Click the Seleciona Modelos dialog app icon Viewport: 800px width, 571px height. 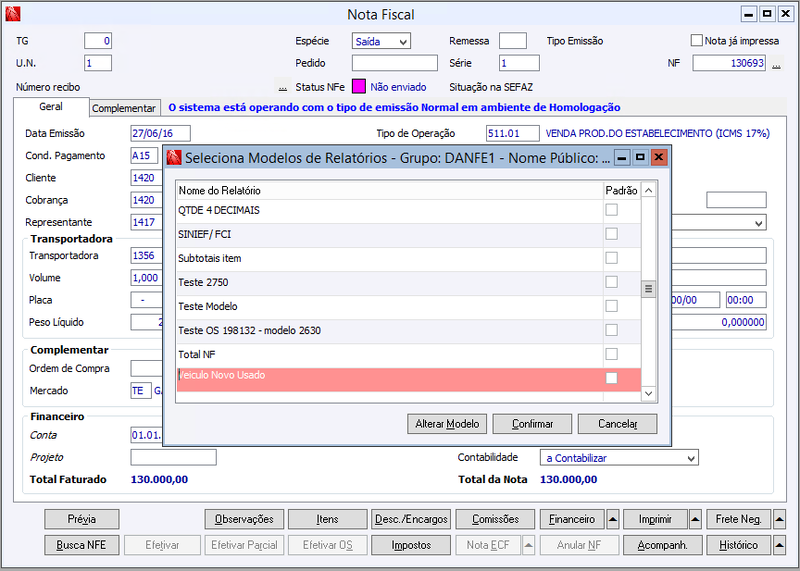pos(174,158)
